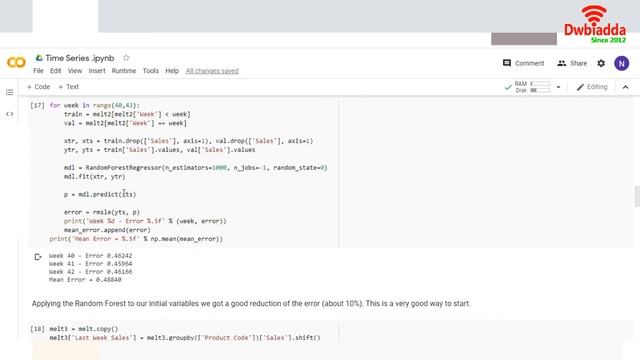Click the vertical scrollbar thumb

tap(637, 197)
